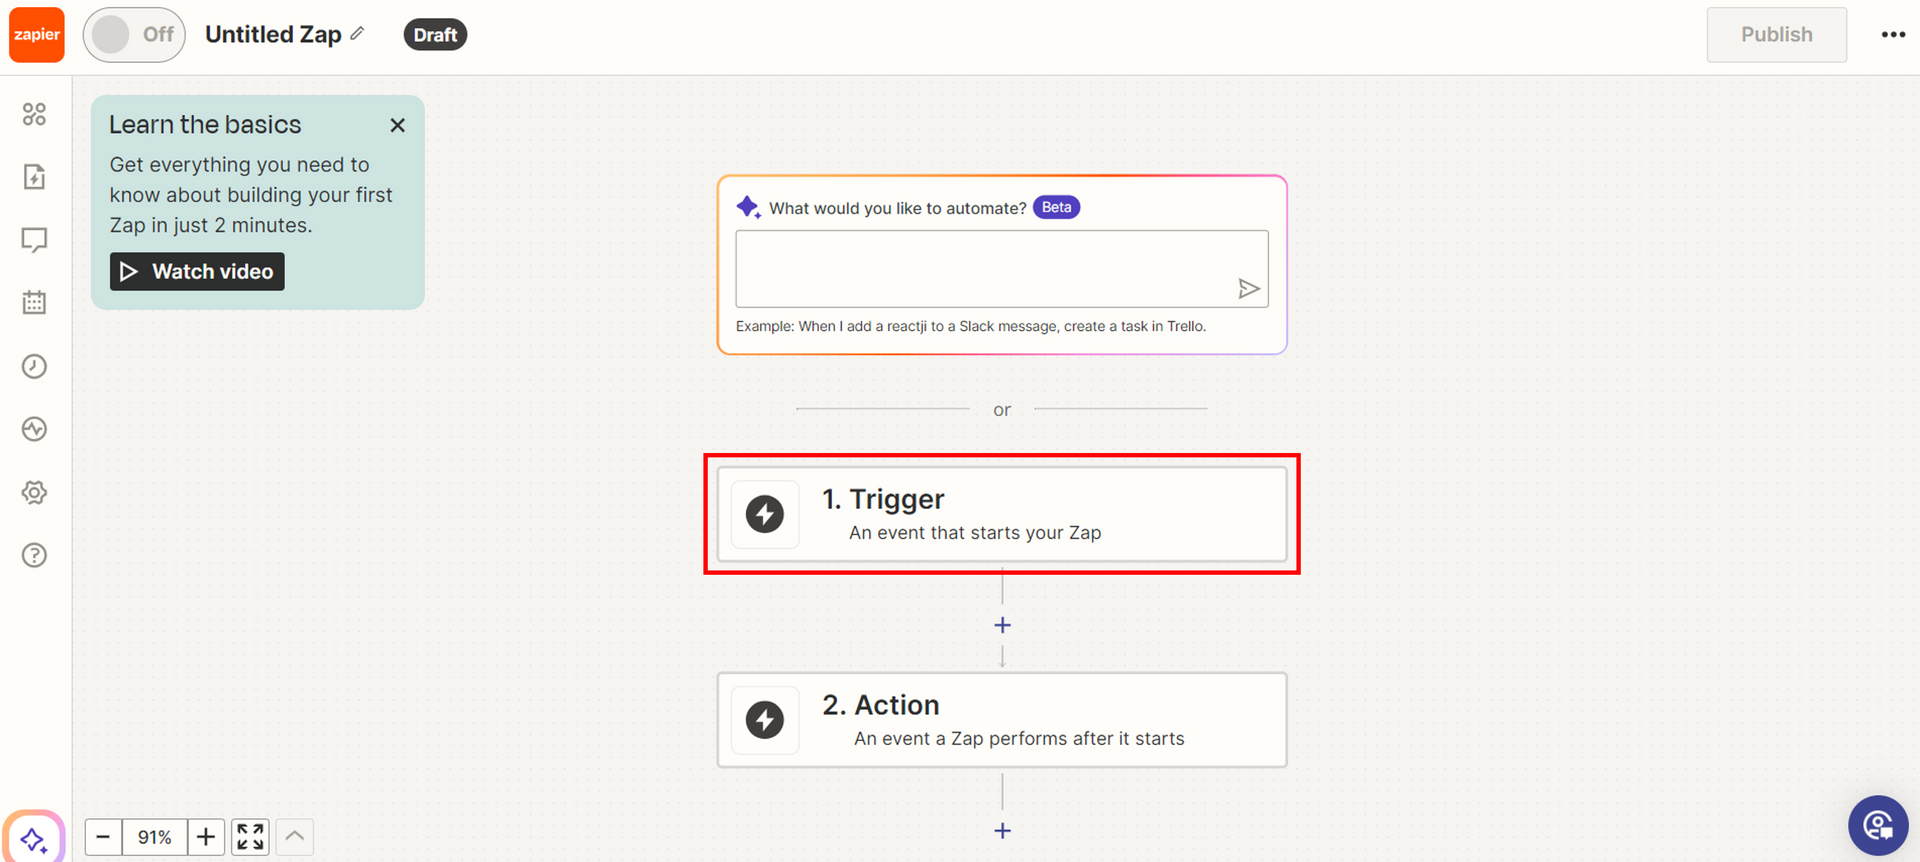The width and height of the screenshot is (1920, 862).
Task: Open the status activity sidebar icon
Action: point(34,429)
